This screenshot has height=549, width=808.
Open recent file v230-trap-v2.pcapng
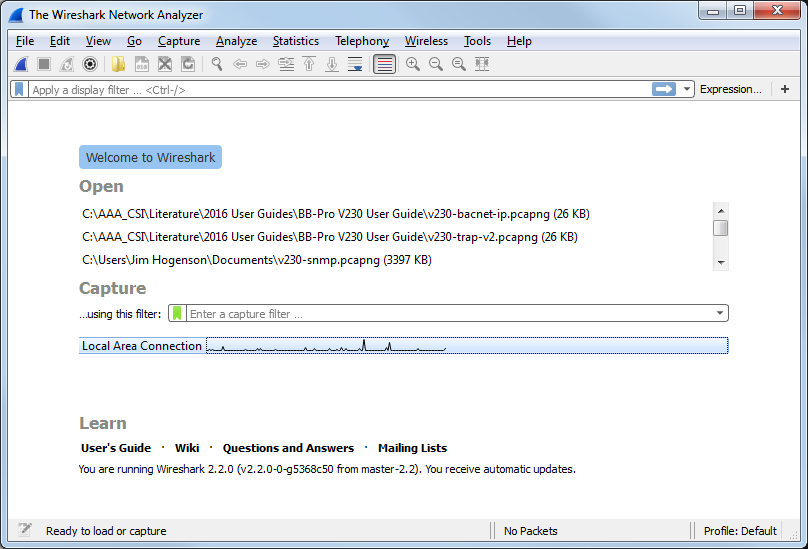330,237
